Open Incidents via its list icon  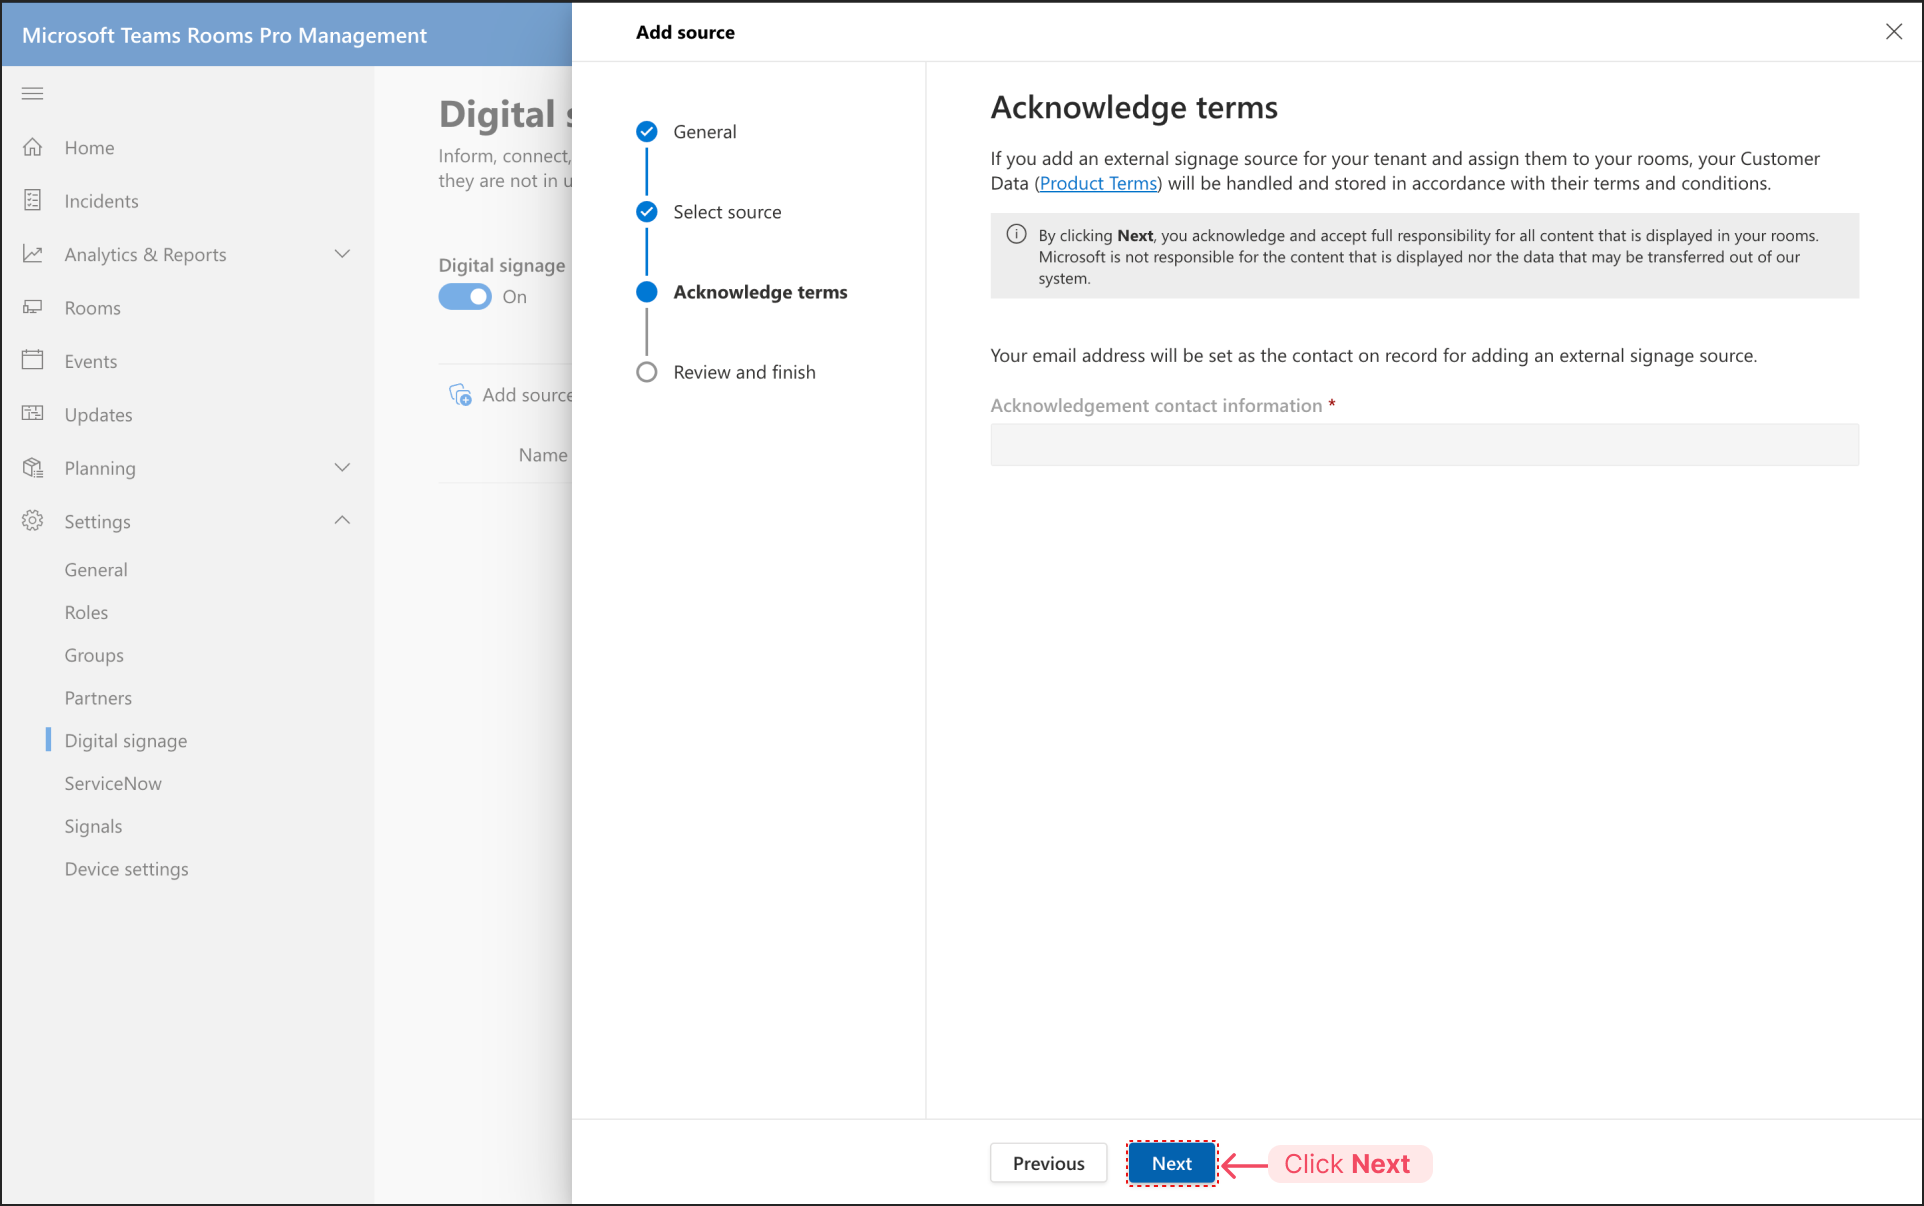click(x=33, y=200)
